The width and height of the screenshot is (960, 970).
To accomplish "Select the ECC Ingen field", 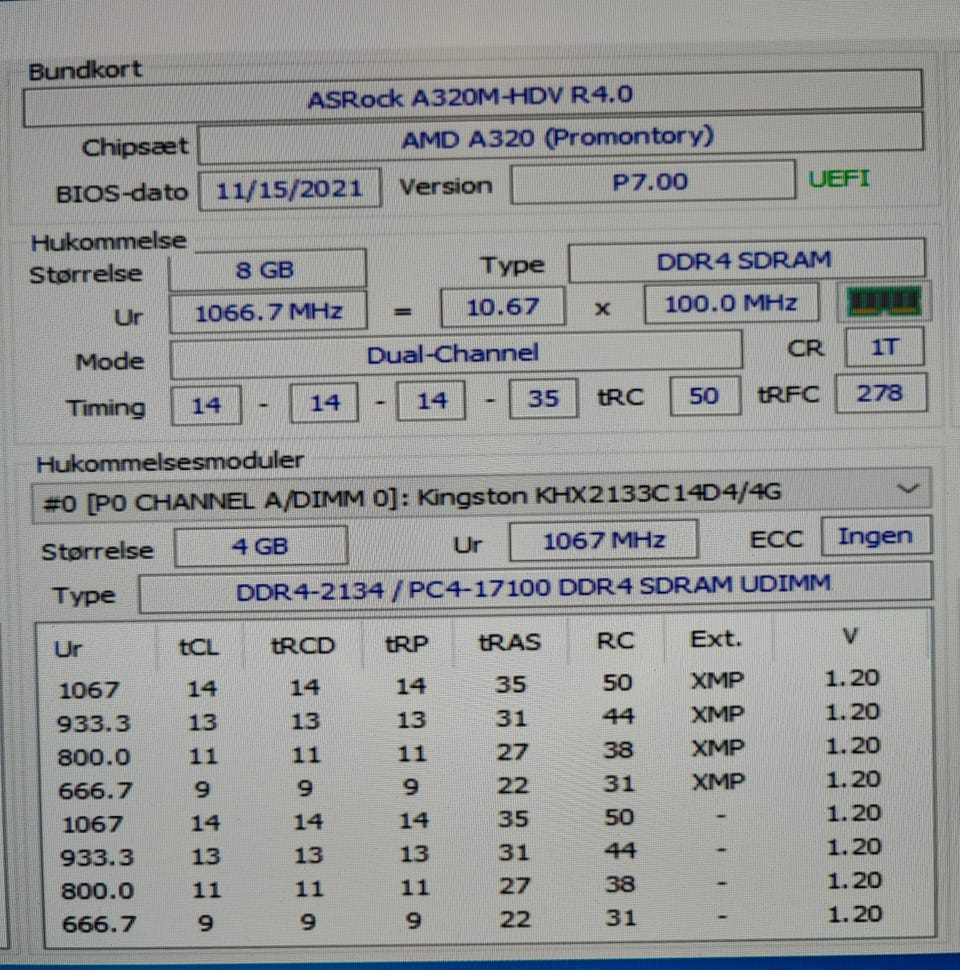I will pyautogui.click(x=876, y=536).
